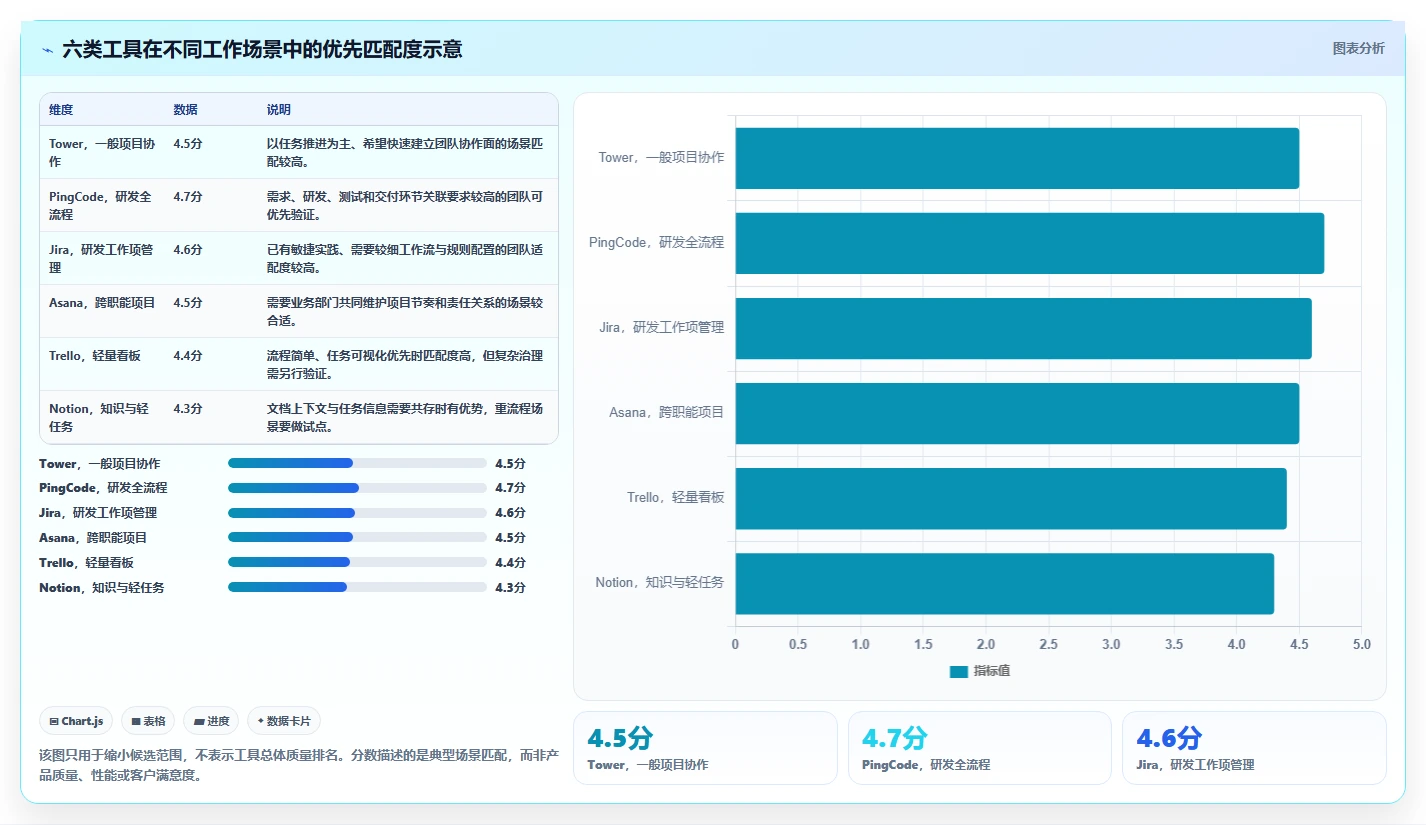The image size is (1426, 825).
Task: Click description starting '需要业务部门共同维护'
Action: pyautogui.click(x=405, y=311)
